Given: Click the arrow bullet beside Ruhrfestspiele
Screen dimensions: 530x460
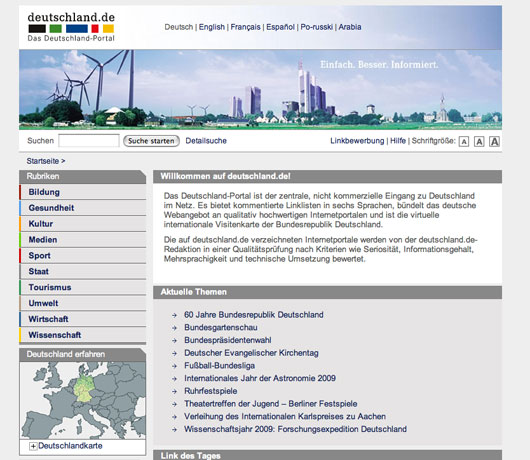Looking at the screenshot, I should coord(174,391).
